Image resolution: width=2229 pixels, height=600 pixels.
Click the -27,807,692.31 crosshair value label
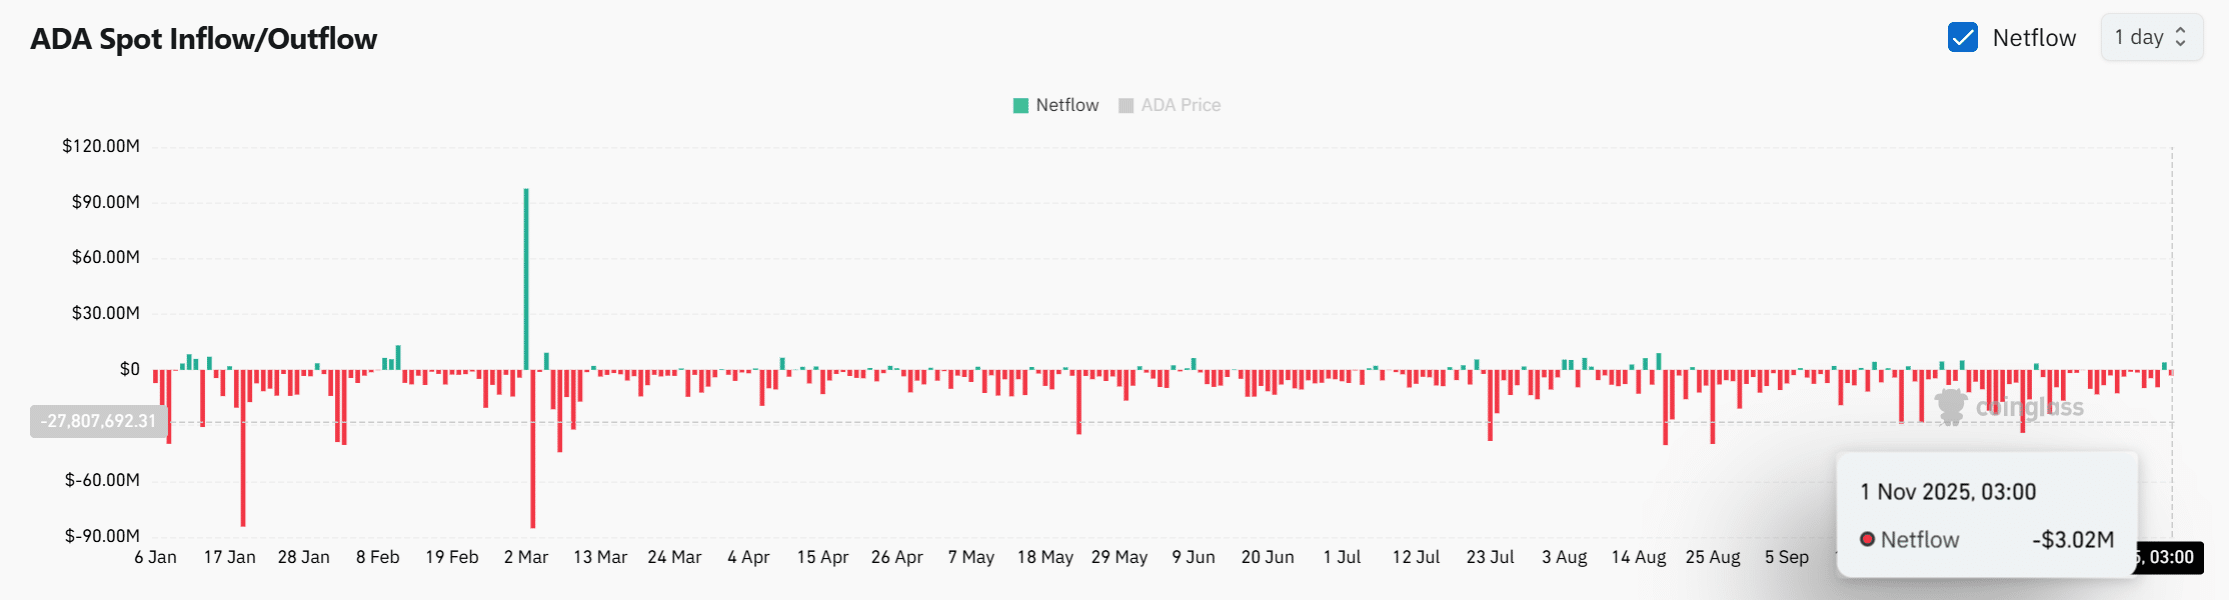click(x=98, y=421)
